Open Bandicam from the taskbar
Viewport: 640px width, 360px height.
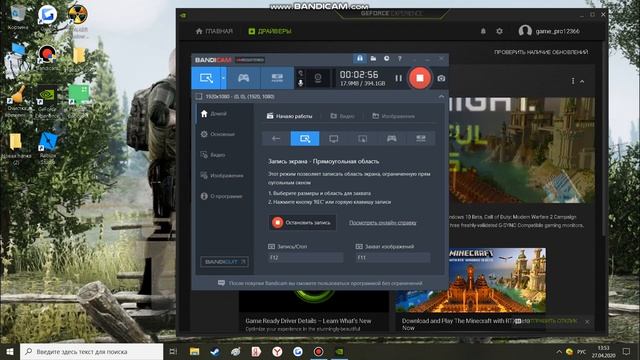click(318, 351)
